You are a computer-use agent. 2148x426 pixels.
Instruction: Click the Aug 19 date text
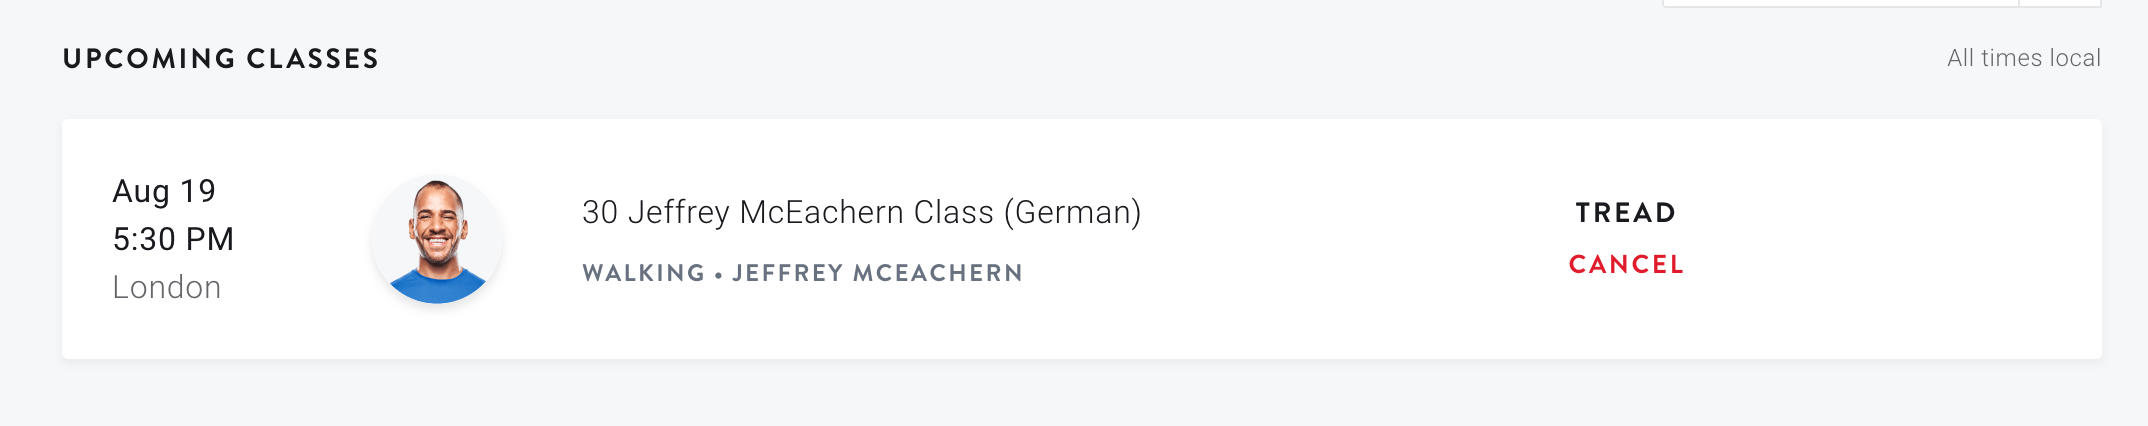164,191
